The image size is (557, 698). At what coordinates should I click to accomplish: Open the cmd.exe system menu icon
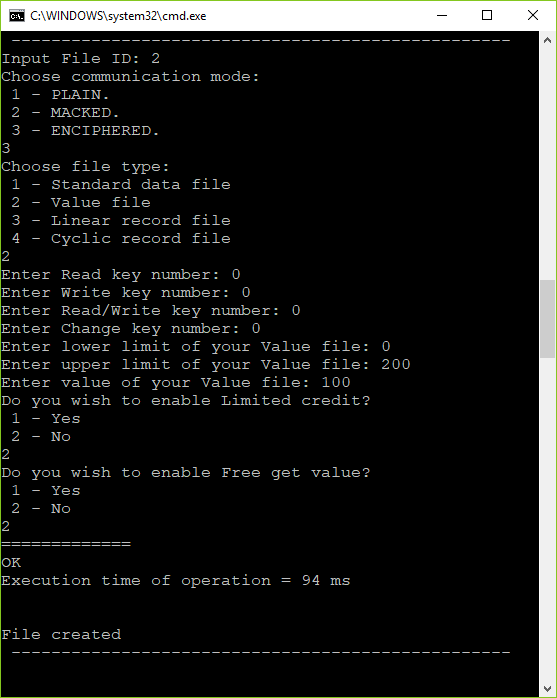point(16,16)
